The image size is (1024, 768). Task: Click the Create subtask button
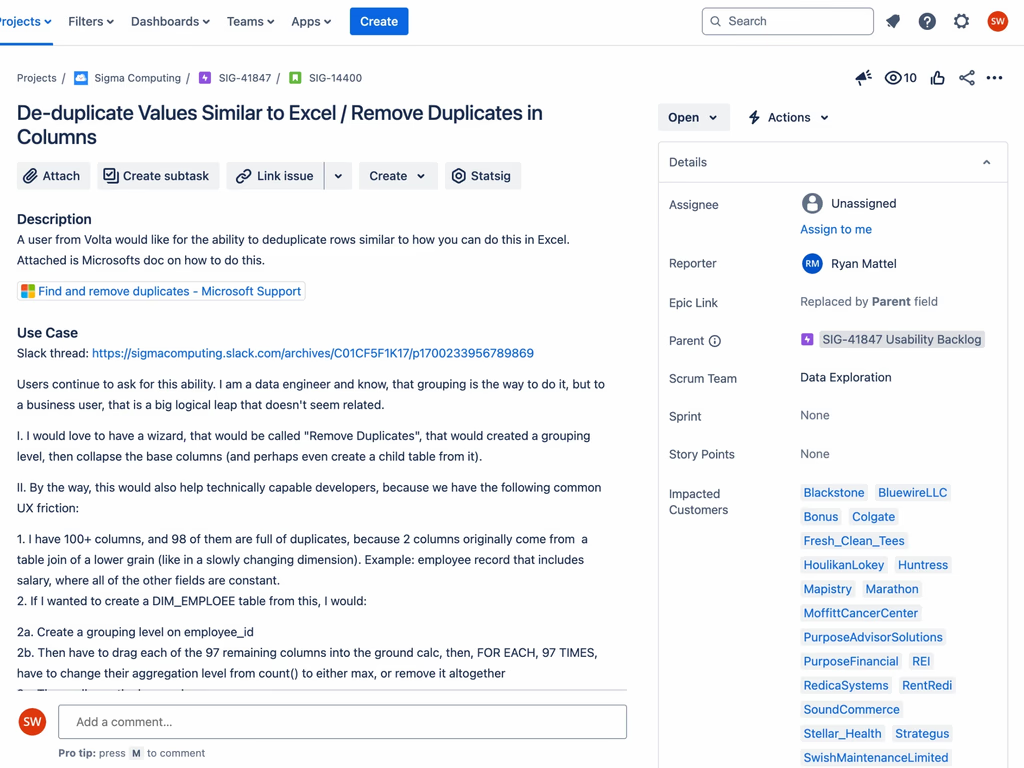coord(157,176)
